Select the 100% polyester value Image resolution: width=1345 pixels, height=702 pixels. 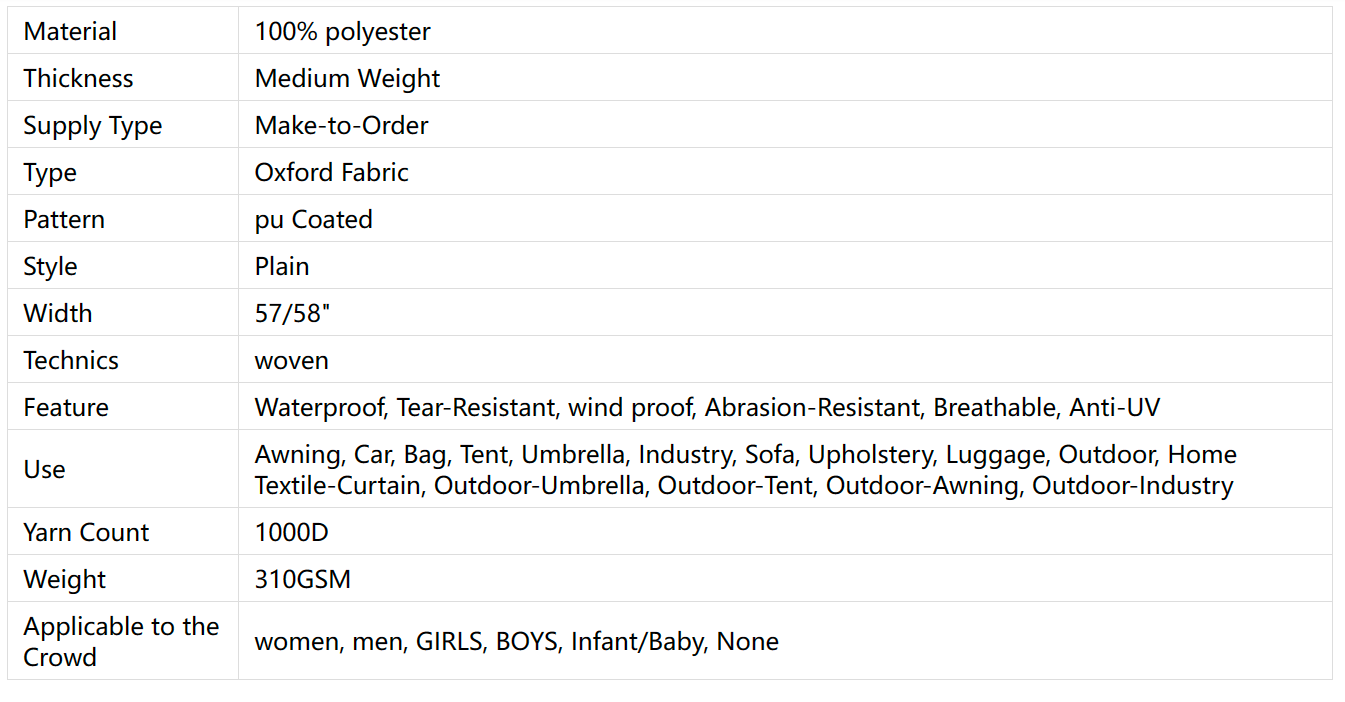click(342, 31)
